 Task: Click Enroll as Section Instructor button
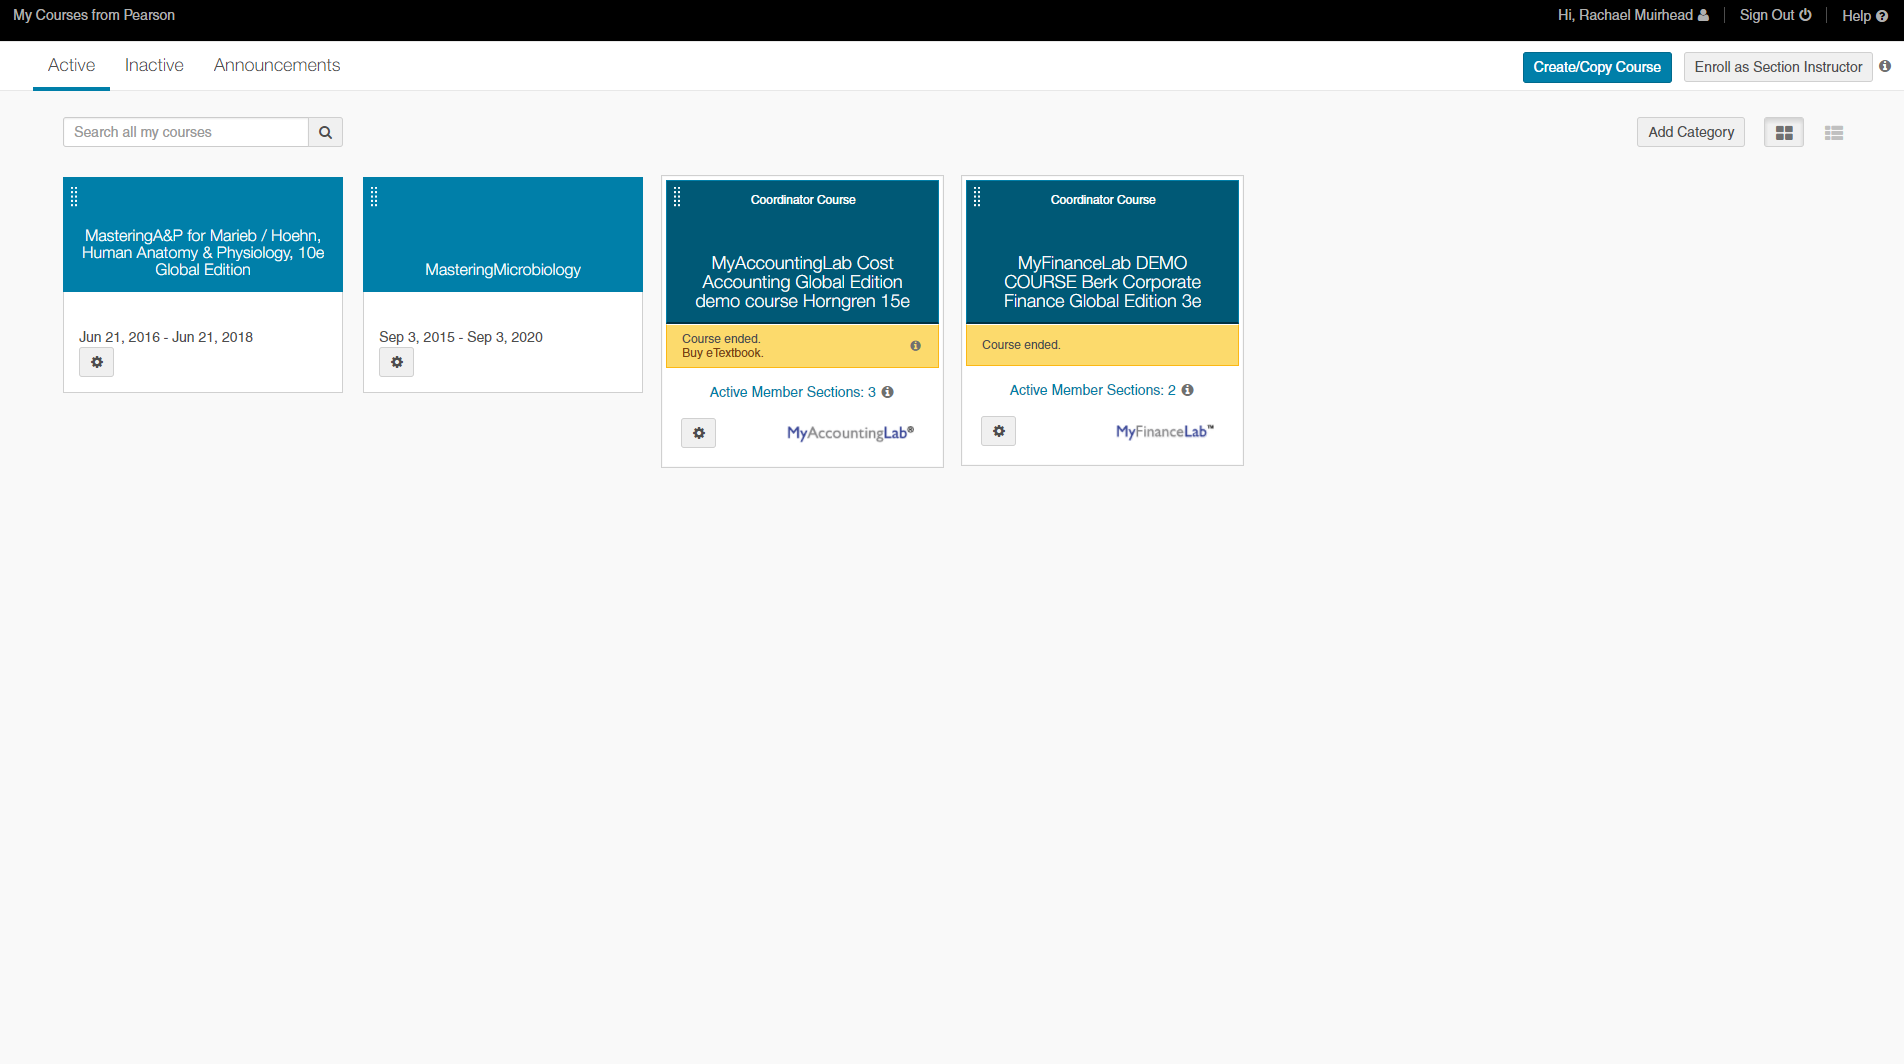coord(1778,67)
